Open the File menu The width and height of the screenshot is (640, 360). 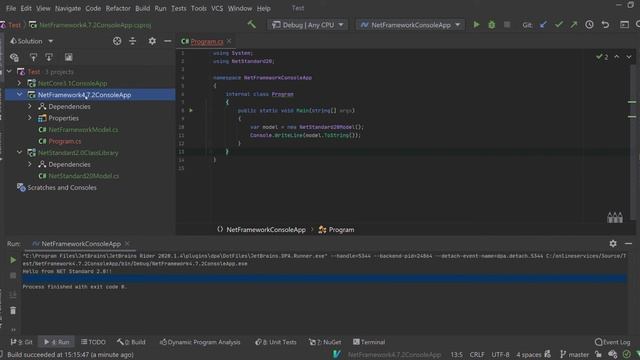coord(11,8)
